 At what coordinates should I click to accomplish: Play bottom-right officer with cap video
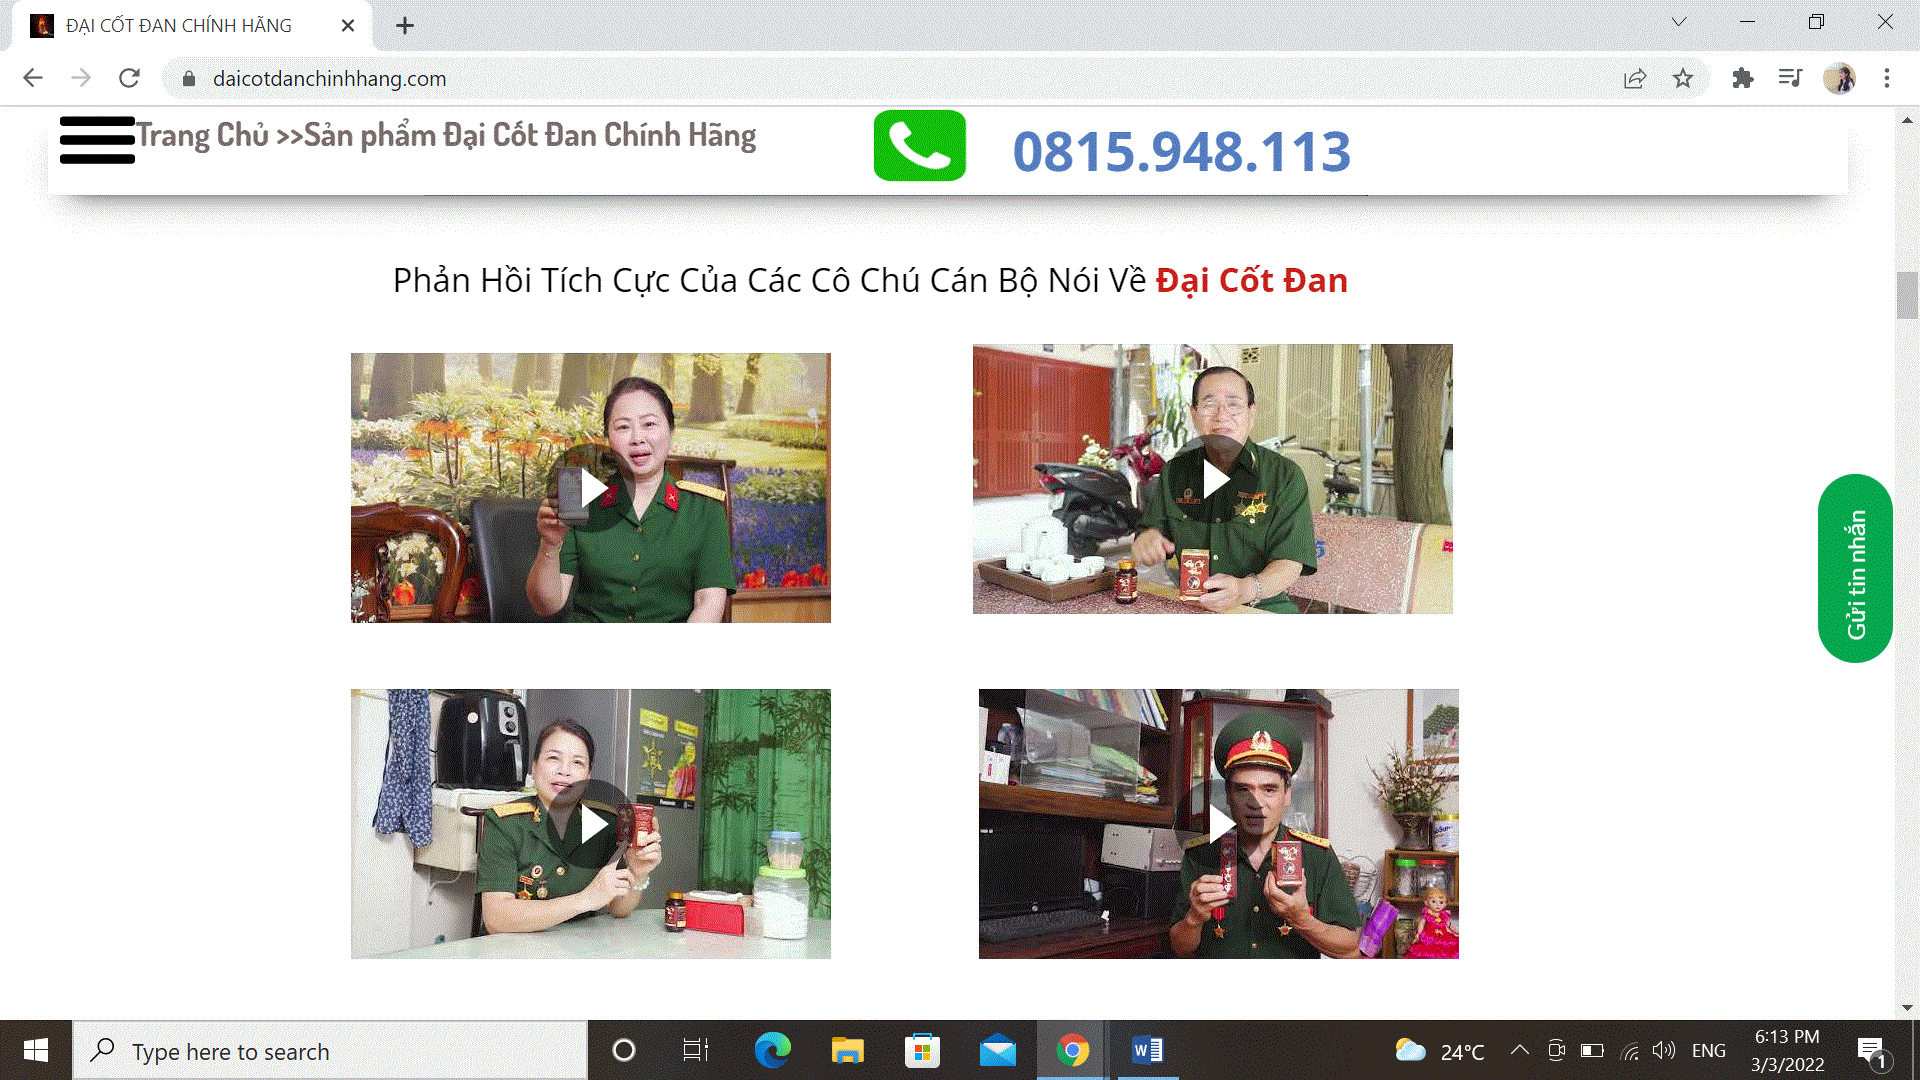point(1219,824)
